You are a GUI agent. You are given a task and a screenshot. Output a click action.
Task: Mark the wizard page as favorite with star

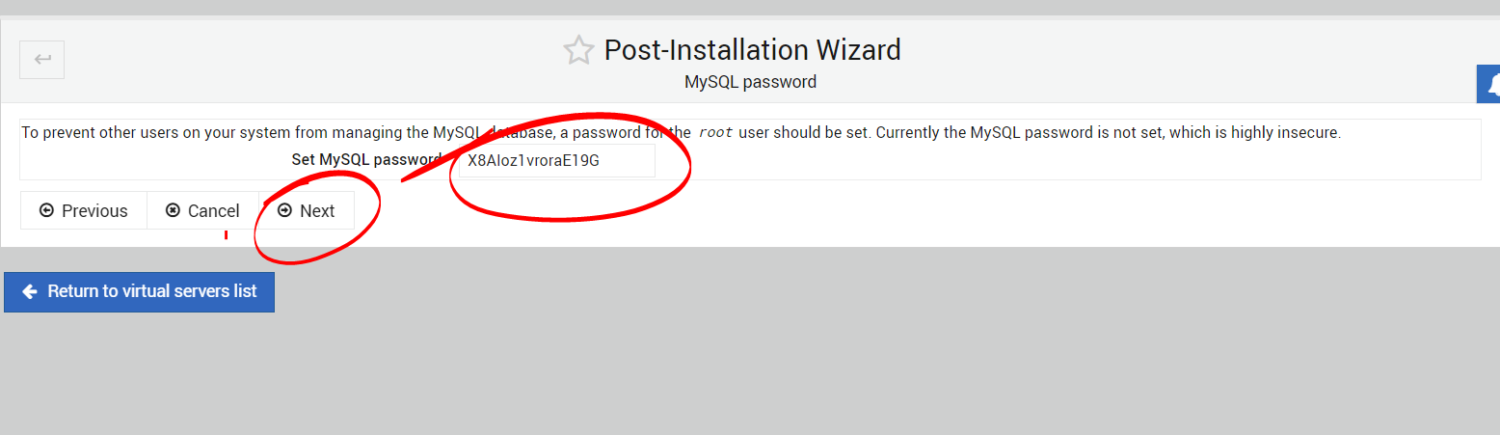579,51
